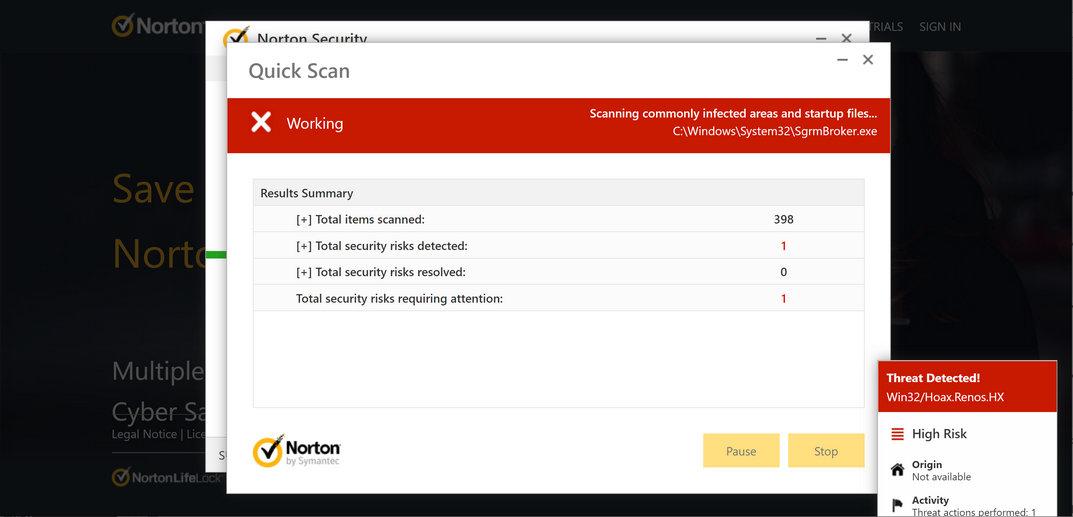Click Norton checkmark logo in Norton Security title
The width and height of the screenshot is (1073, 517).
tap(235, 37)
